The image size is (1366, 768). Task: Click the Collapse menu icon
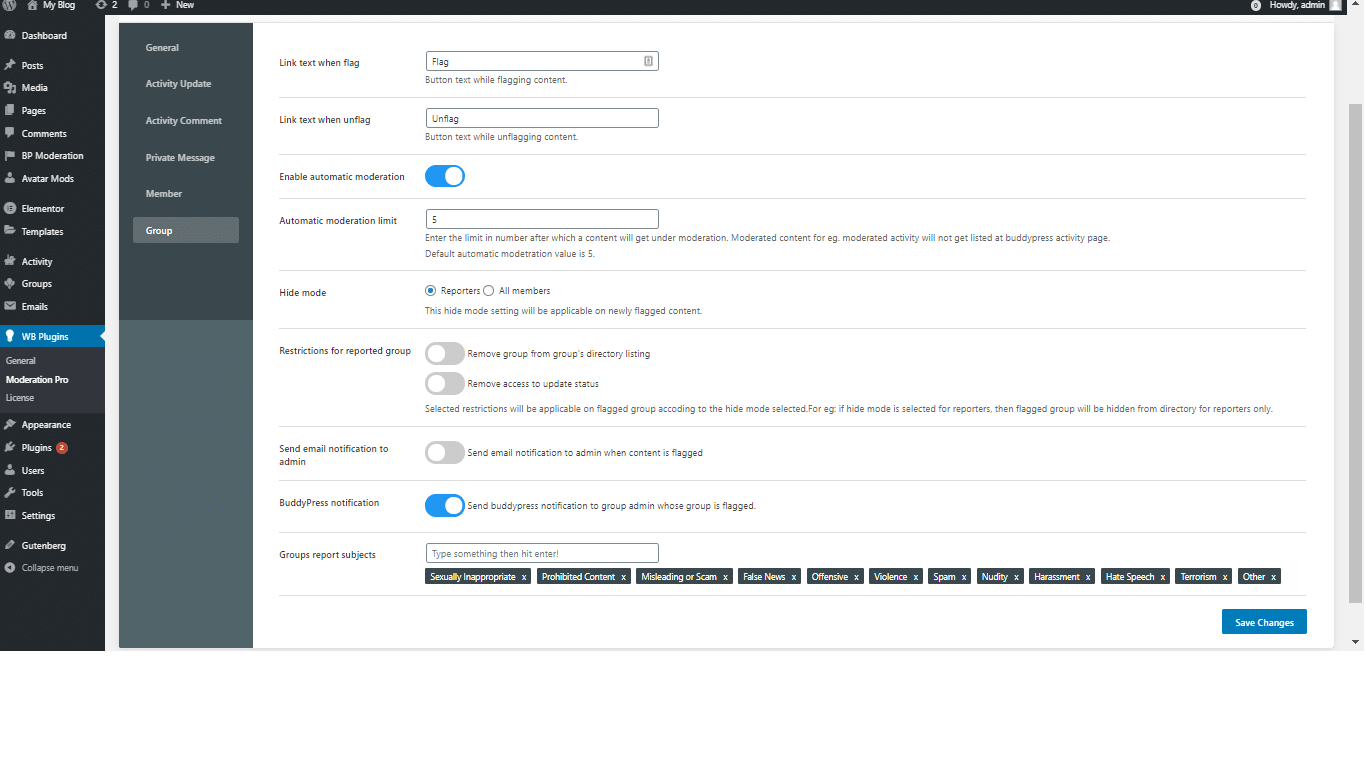pyautogui.click(x=10, y=568)
